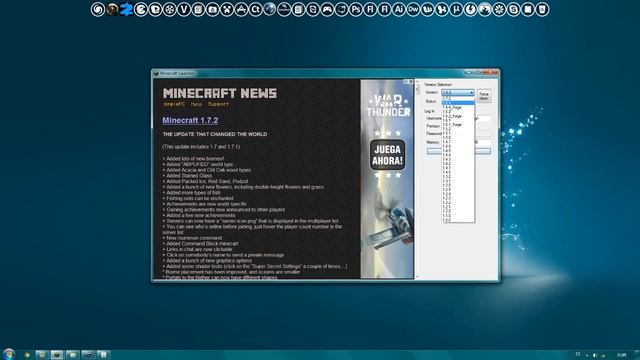The height and width of the screenshot is (360, 640).
Task: Click the War Thunder ad banner logo
Action: 388,106
